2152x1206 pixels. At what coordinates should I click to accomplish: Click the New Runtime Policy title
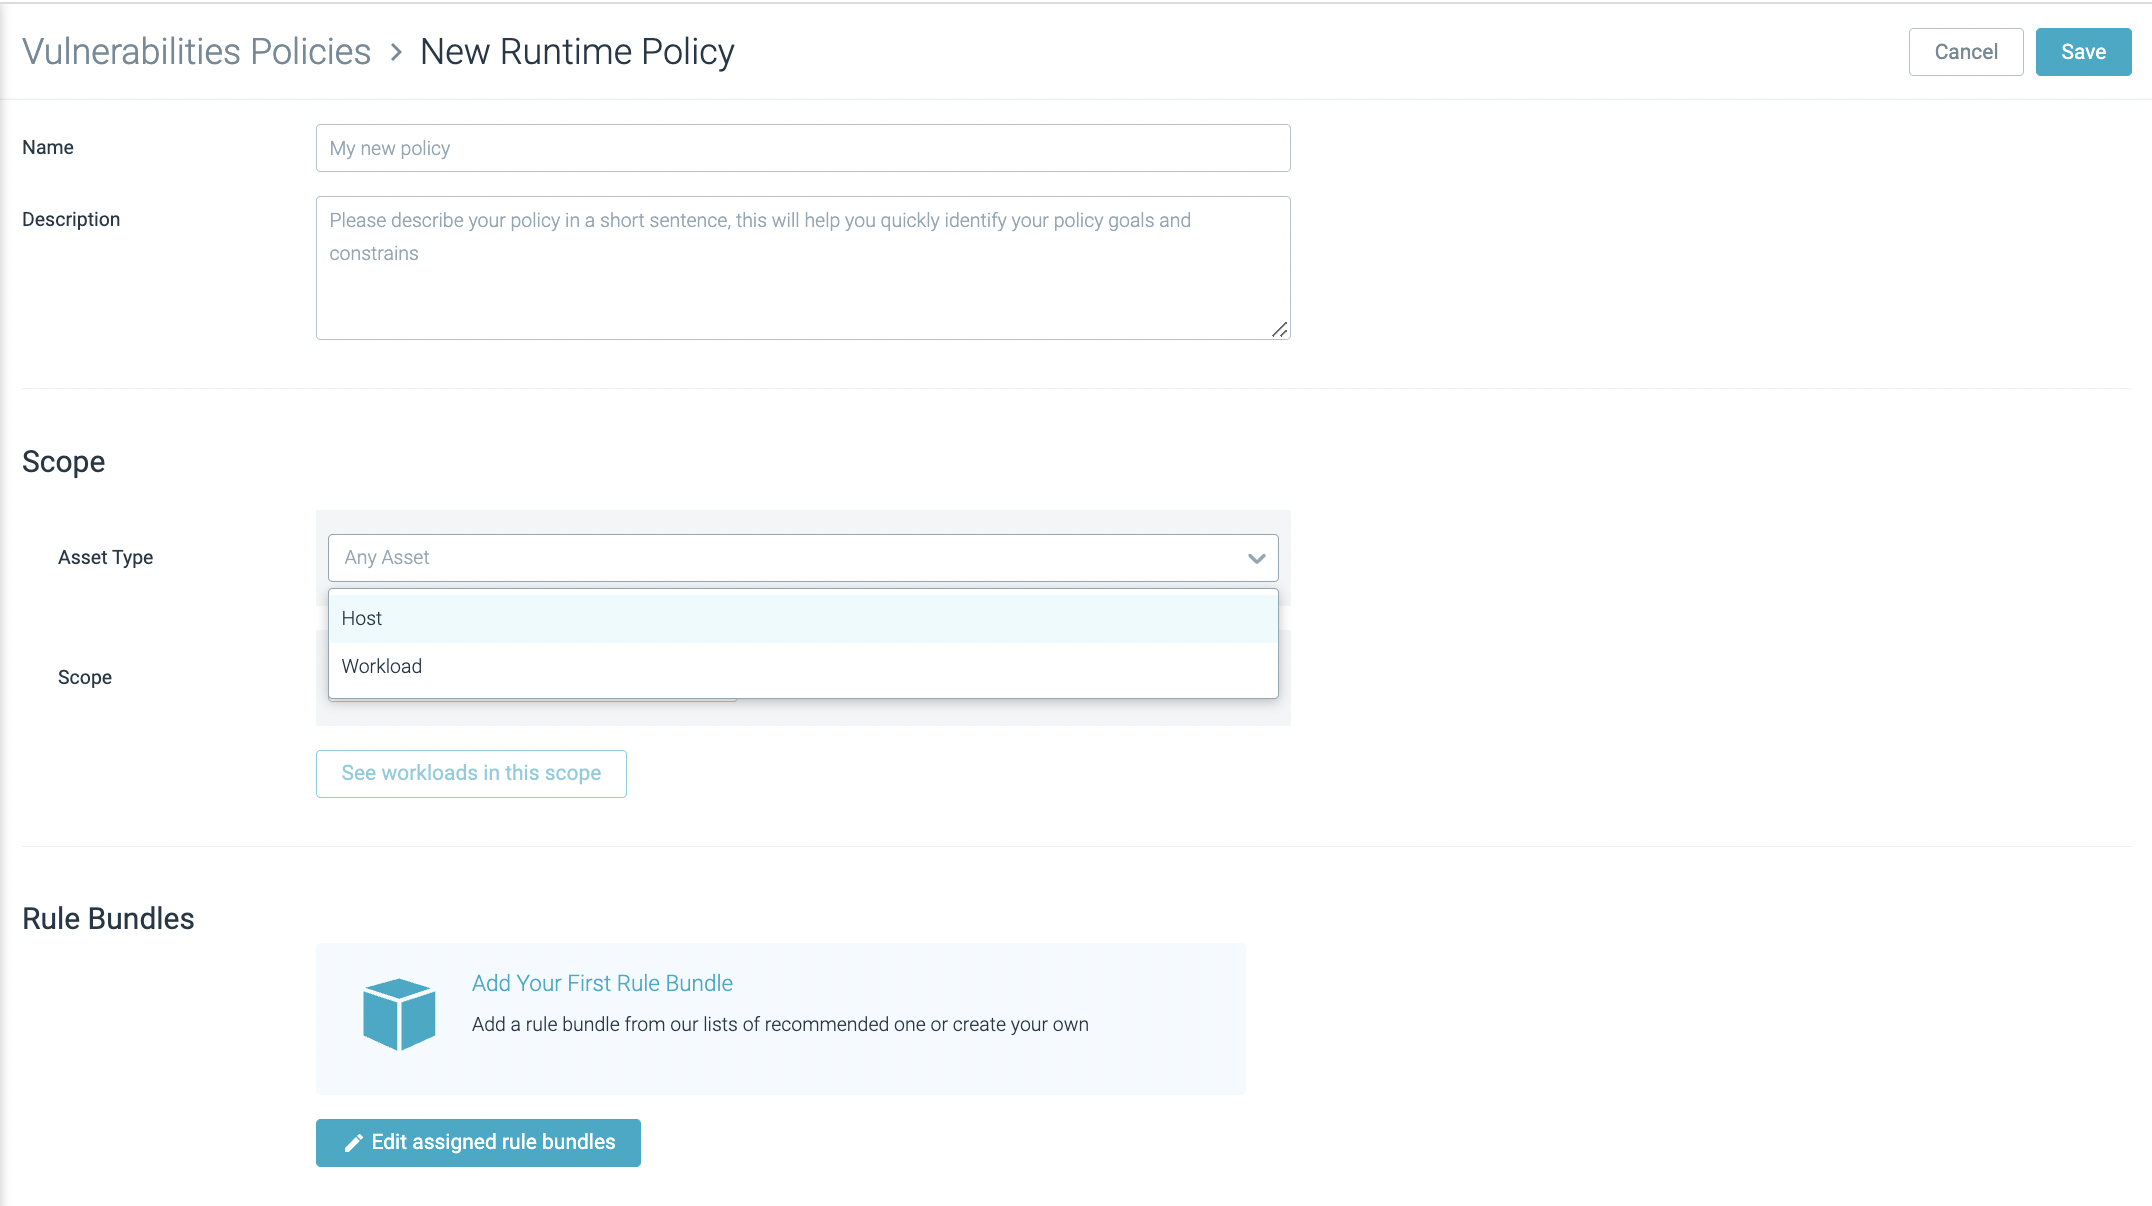click(x=577, y=52)
